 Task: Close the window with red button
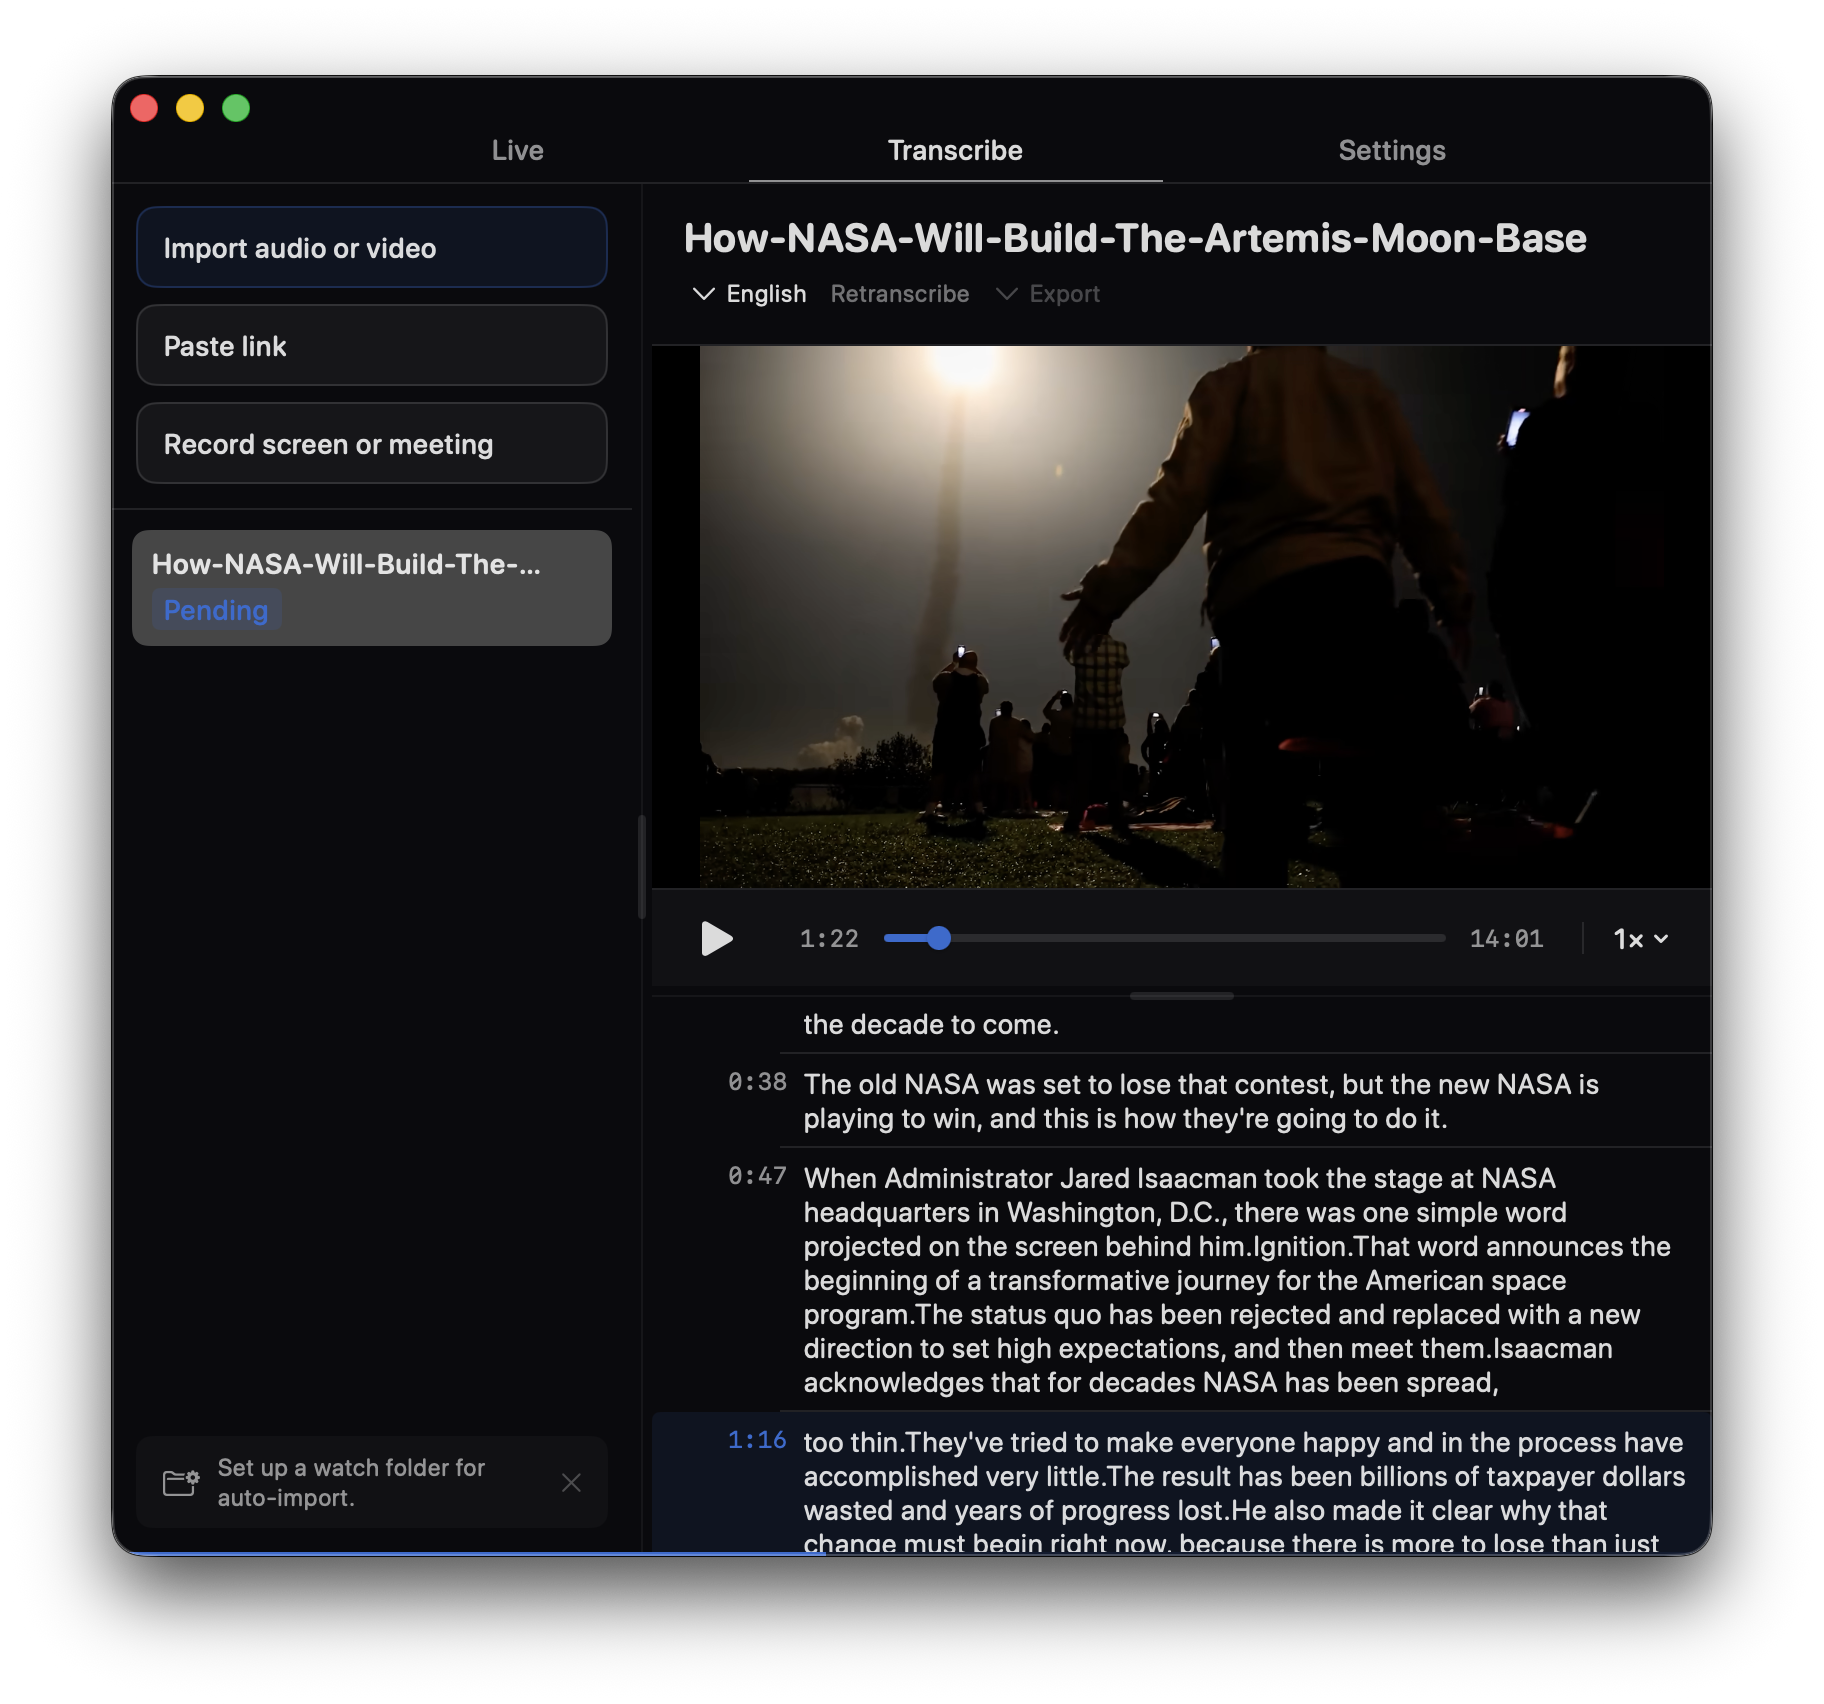click(x=144, y=107)
